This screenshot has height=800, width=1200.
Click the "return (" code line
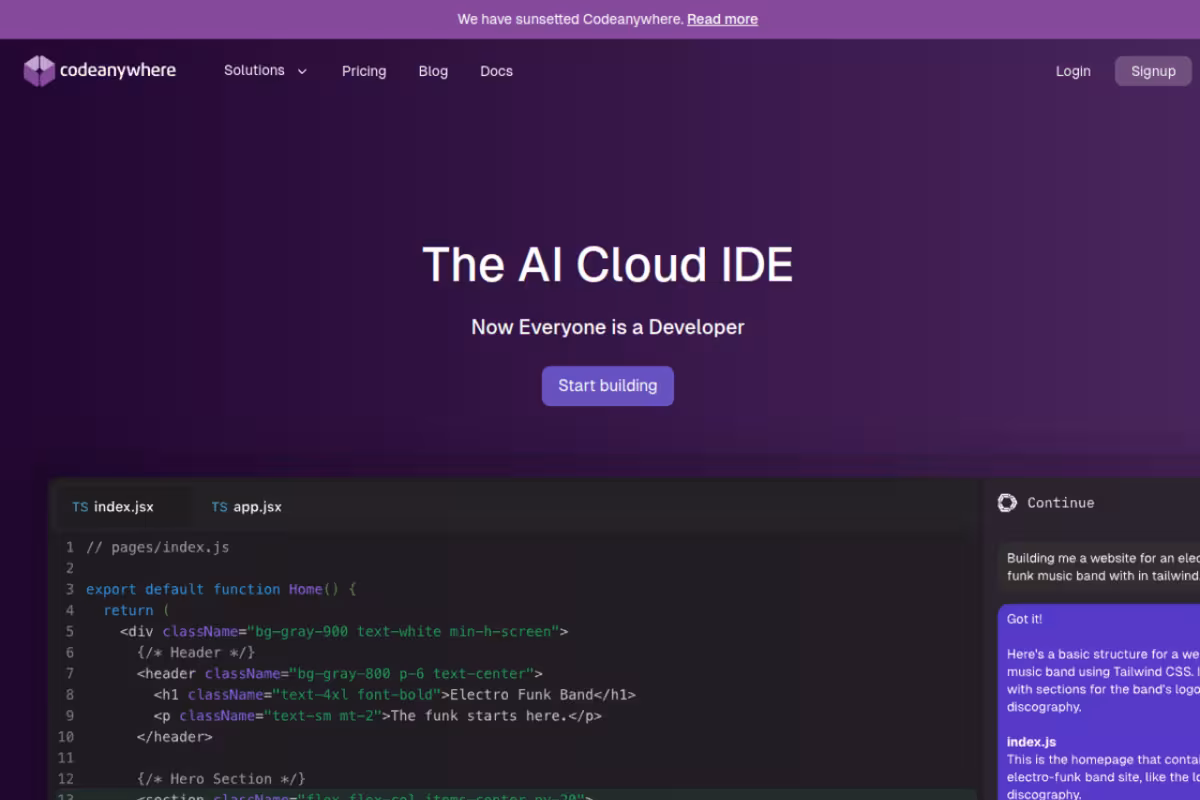click(137, 610)
